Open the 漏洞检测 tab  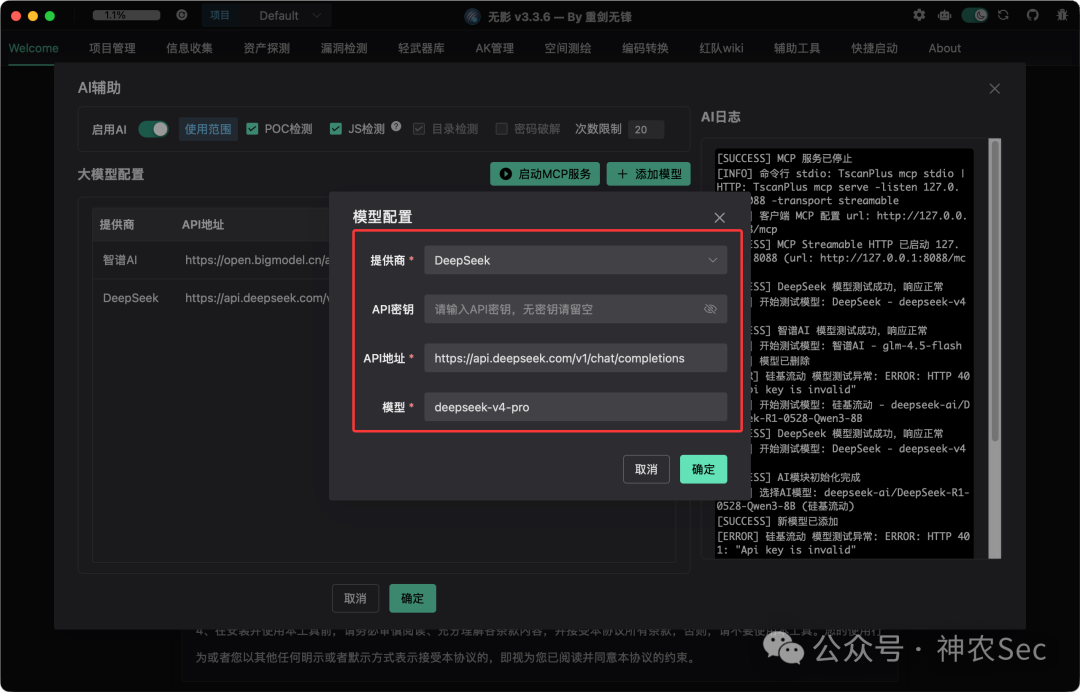[344, 48]
